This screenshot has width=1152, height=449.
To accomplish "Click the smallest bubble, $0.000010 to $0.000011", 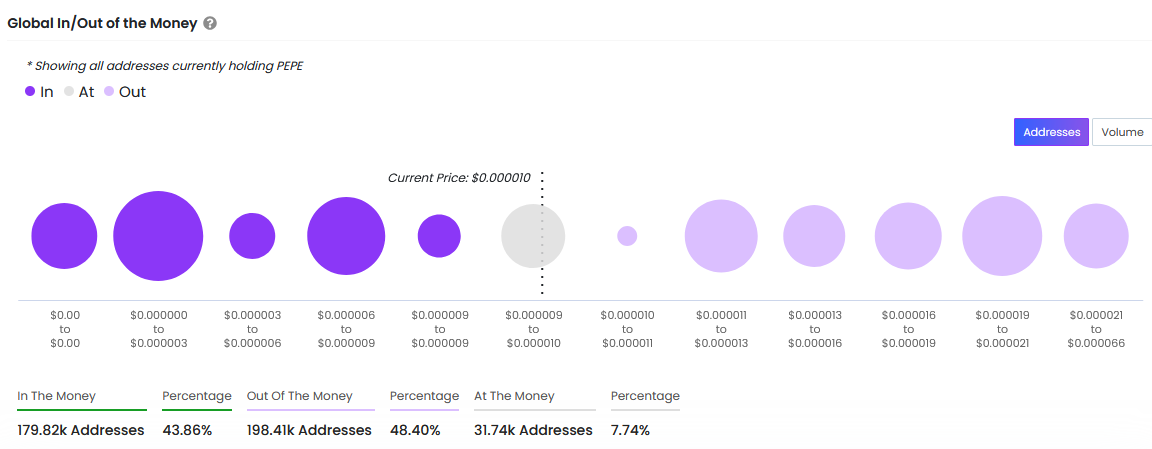I will pos(627,236).
